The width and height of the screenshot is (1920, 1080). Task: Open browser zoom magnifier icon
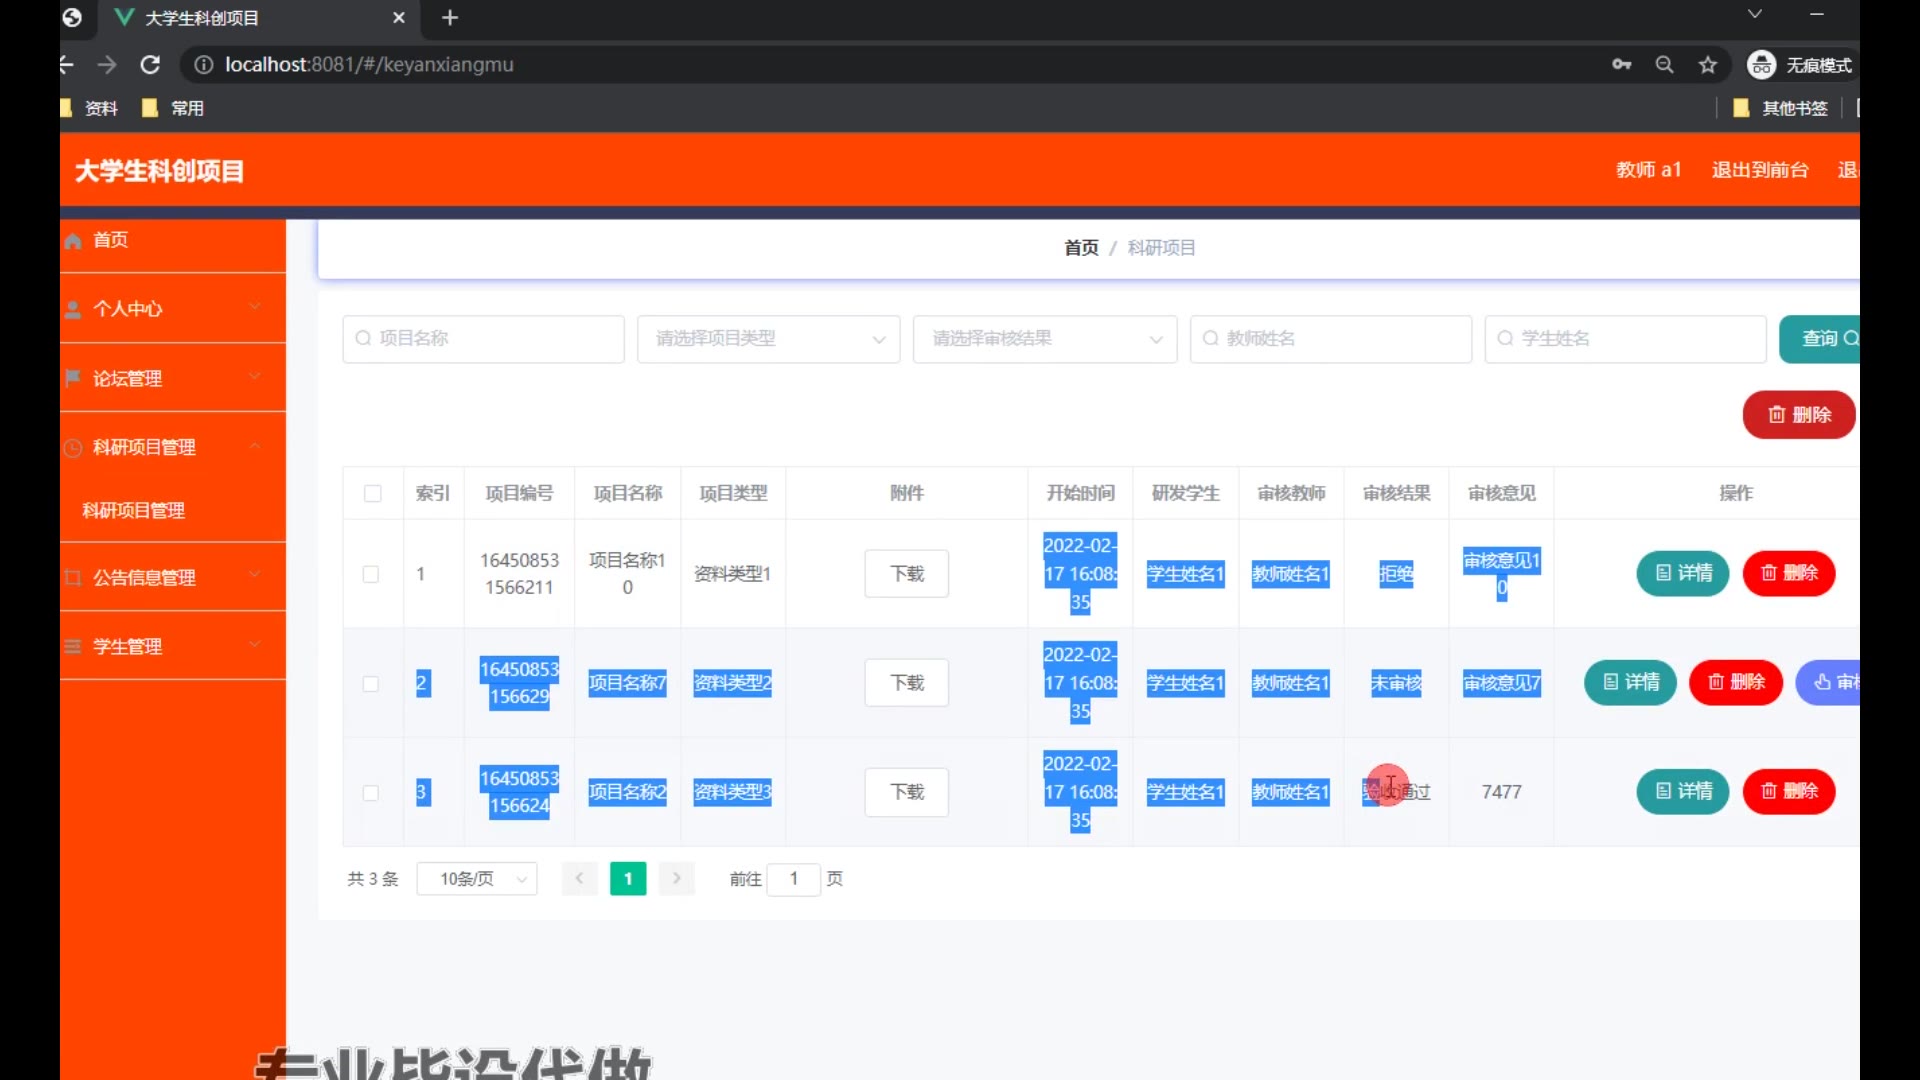(x=1664, y=65)
